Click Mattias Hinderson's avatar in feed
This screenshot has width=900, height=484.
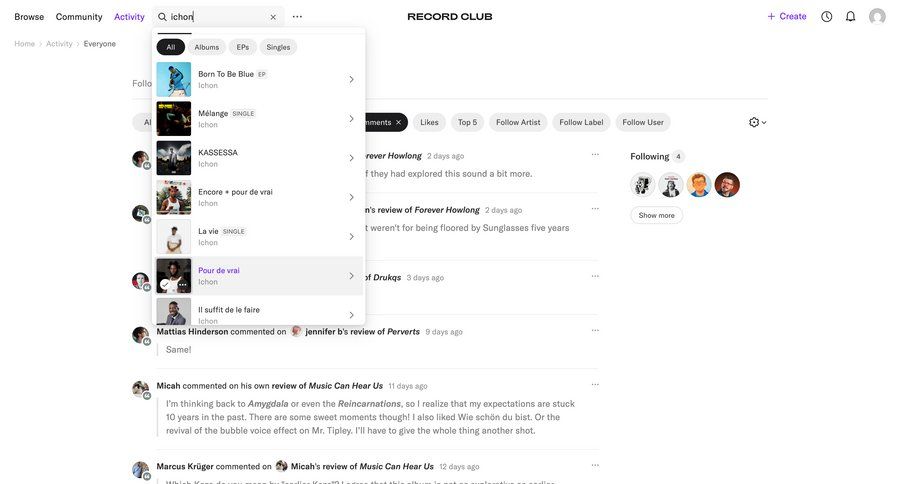point(141,335)
